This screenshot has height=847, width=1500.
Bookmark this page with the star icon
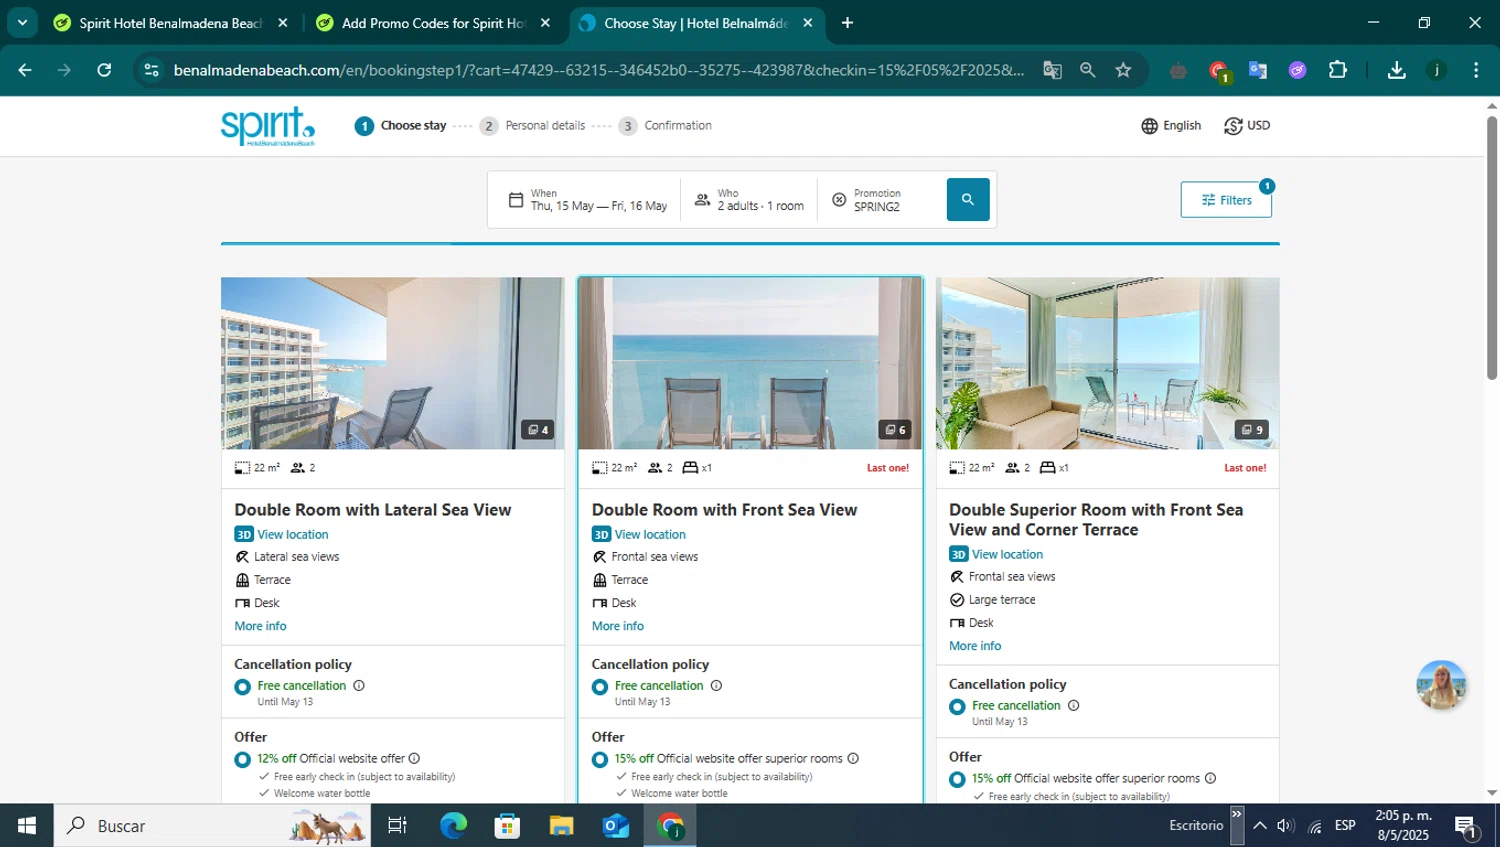(1123, 70)
